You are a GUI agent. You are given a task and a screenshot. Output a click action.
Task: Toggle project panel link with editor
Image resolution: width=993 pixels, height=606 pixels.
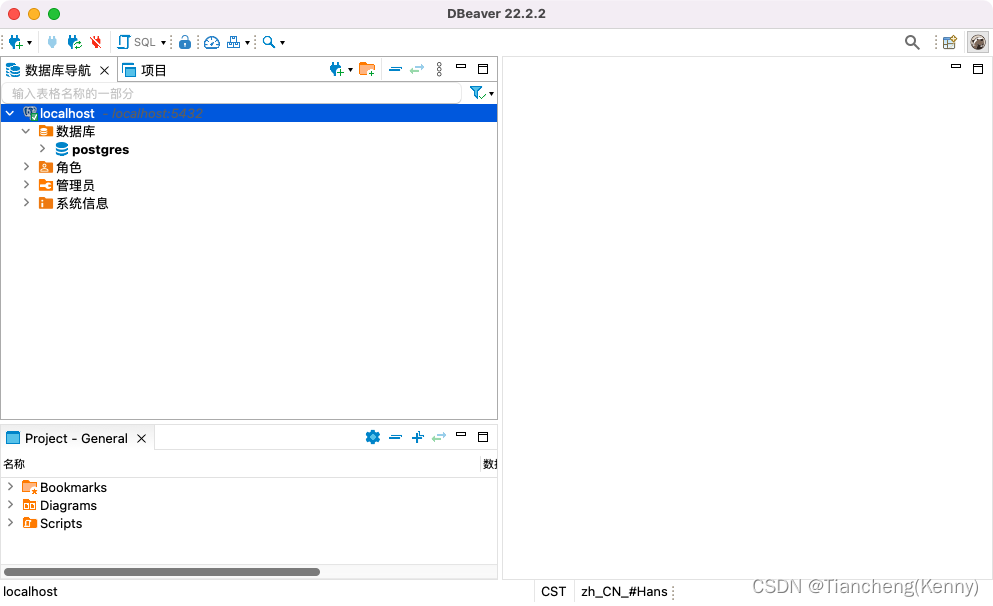[439, 437]
